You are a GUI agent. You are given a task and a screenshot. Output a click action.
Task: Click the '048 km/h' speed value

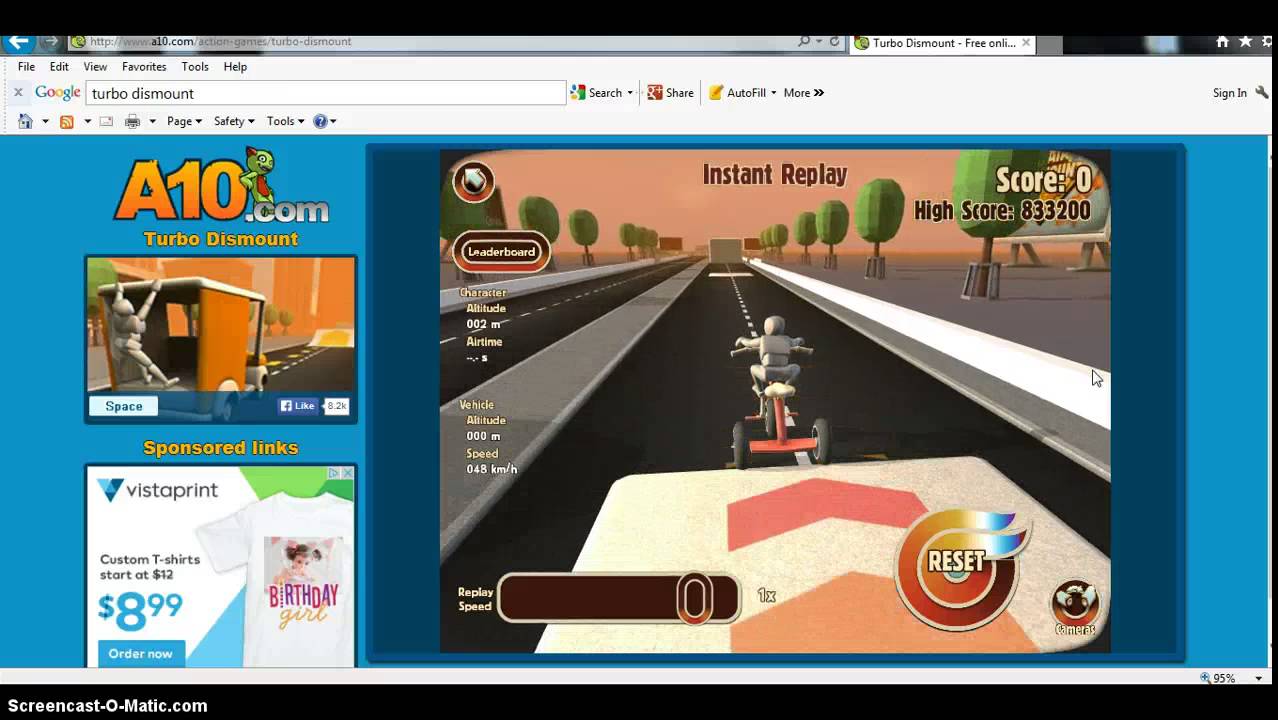492,469
